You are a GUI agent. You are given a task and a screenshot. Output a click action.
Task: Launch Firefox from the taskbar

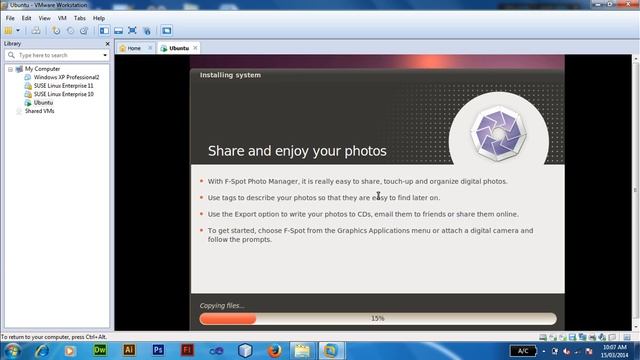[274, 351]
